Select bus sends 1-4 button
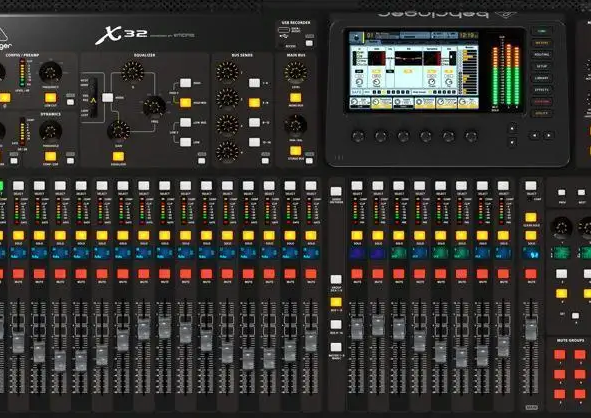The width and height of the screenshot is (591, 418). [x=254, y=83]
